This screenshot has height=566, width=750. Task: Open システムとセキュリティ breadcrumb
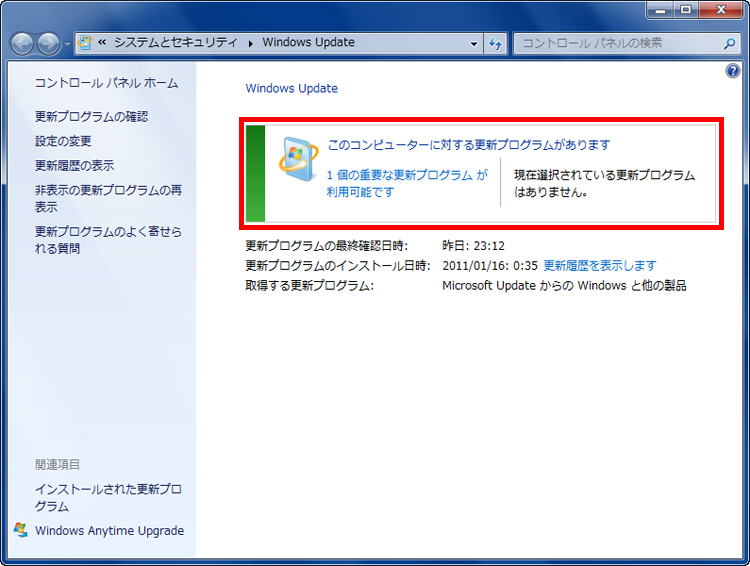[176, 43]
